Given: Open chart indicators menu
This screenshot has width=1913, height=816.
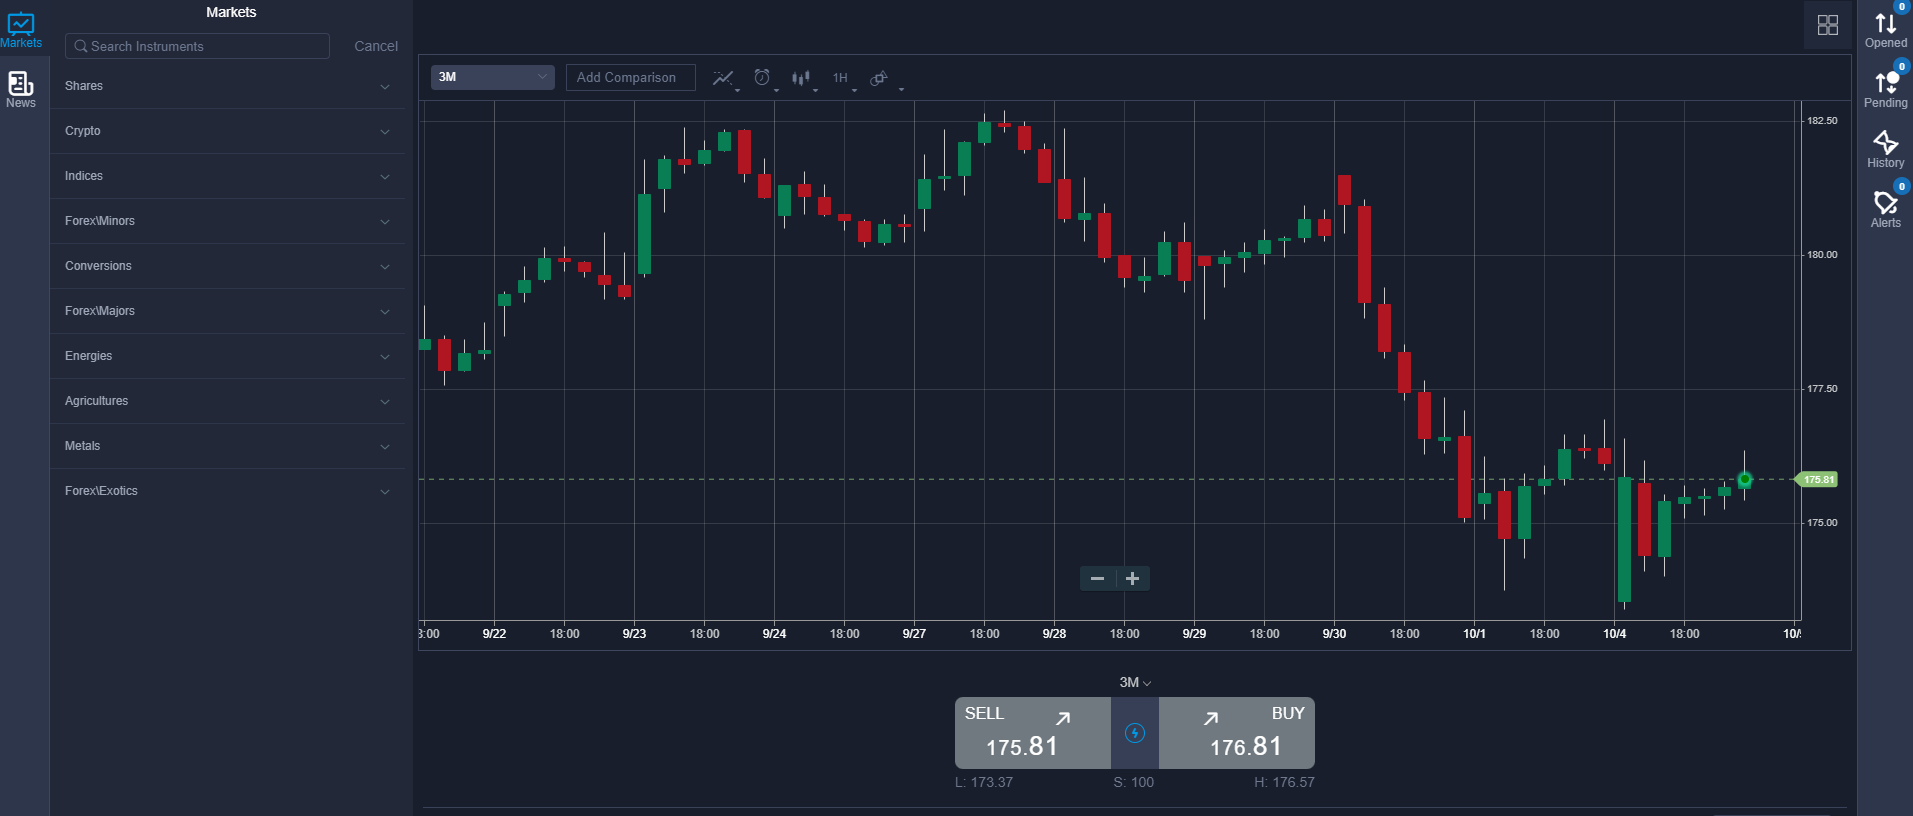Looking at the screenshot, I should click(723, 78).
